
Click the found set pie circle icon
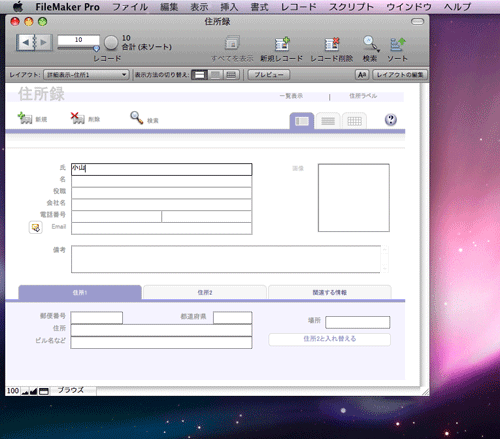click(x=111, y=42)
